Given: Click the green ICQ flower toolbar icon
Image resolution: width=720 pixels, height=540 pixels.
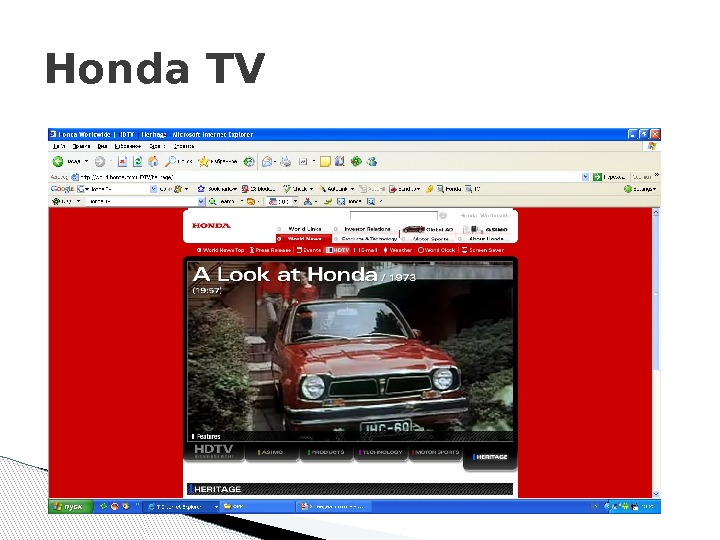Looking at the screenshot, I should tap(356, 161).
